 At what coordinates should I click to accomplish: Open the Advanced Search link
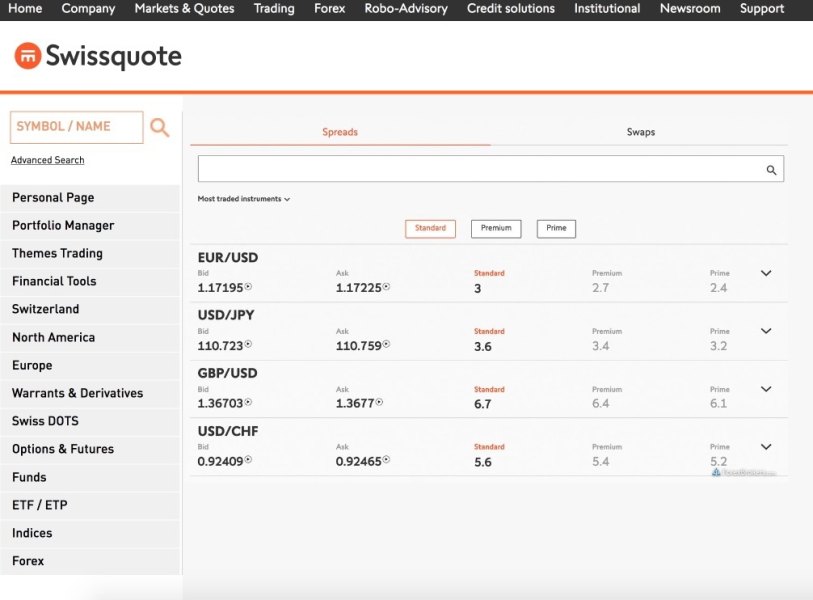(47, 160)
